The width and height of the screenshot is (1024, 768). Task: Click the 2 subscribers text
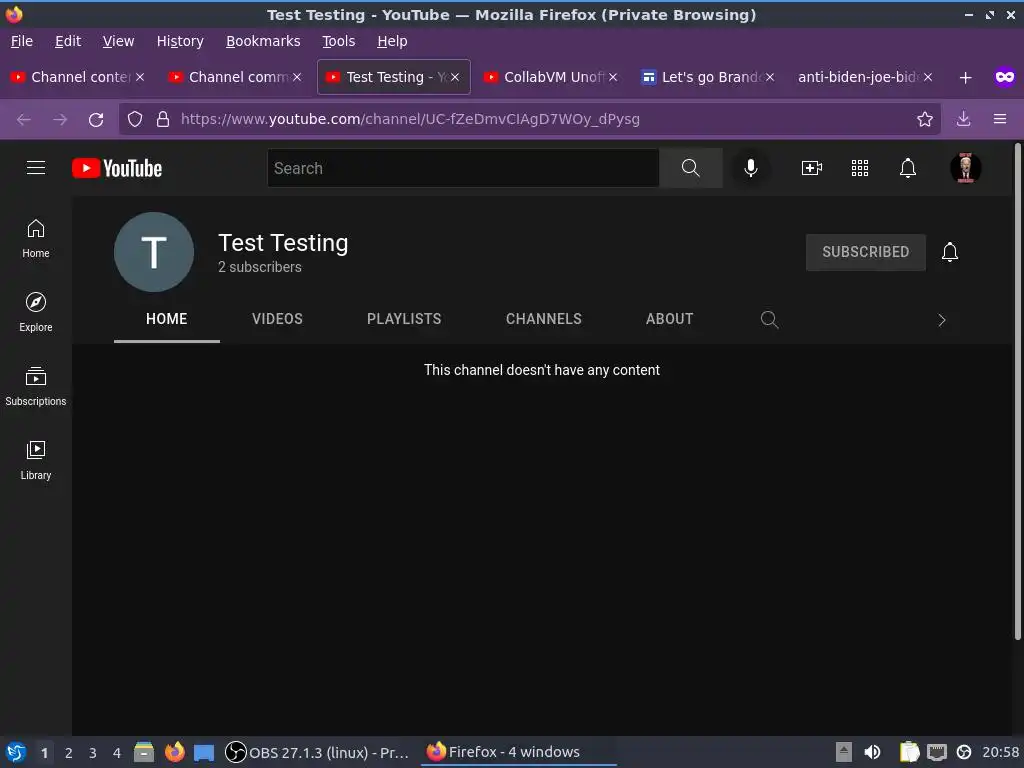(x=260, y=267)
